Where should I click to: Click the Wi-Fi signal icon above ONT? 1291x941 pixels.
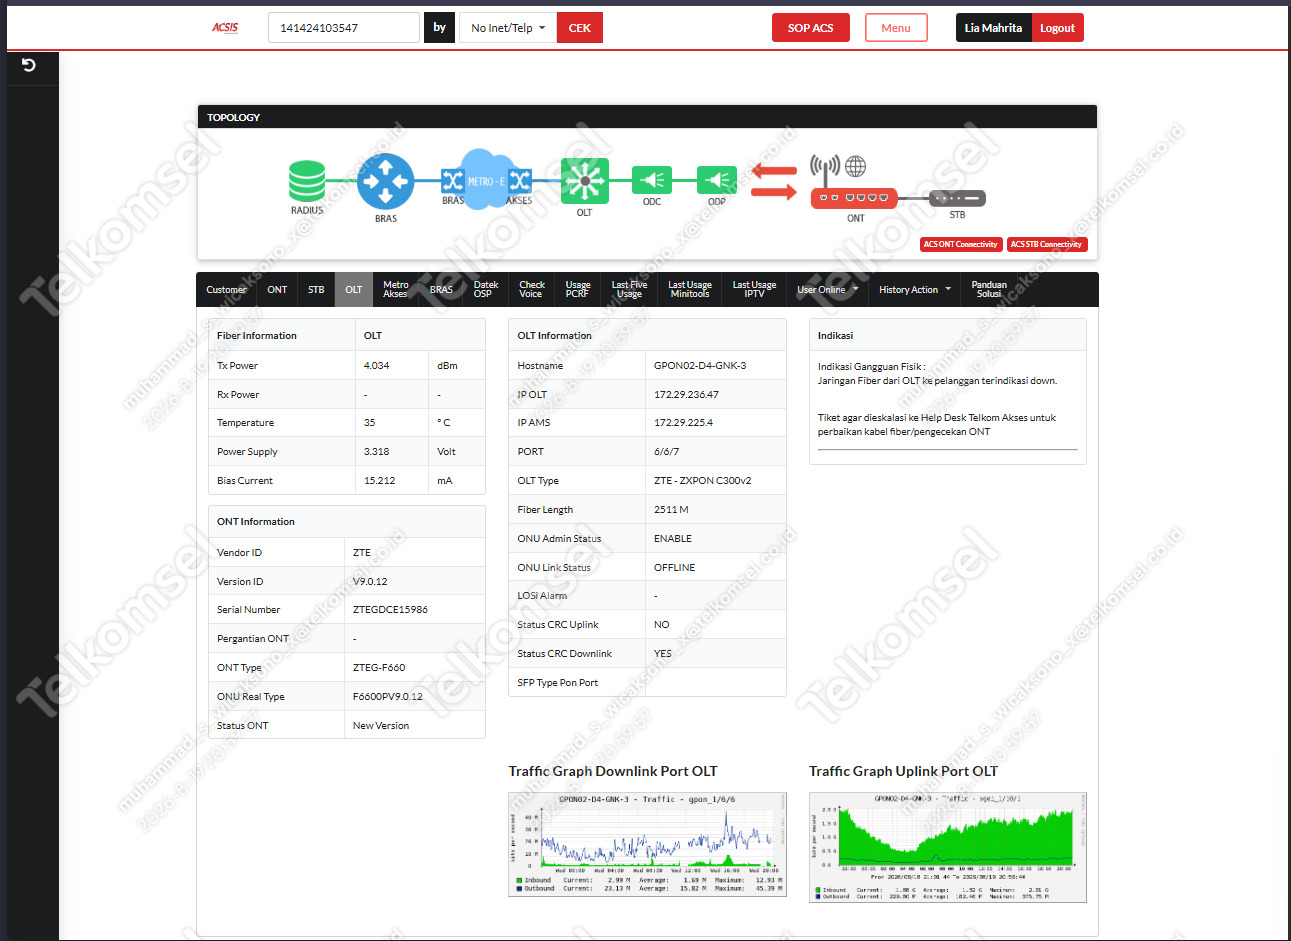coord(825,168)
